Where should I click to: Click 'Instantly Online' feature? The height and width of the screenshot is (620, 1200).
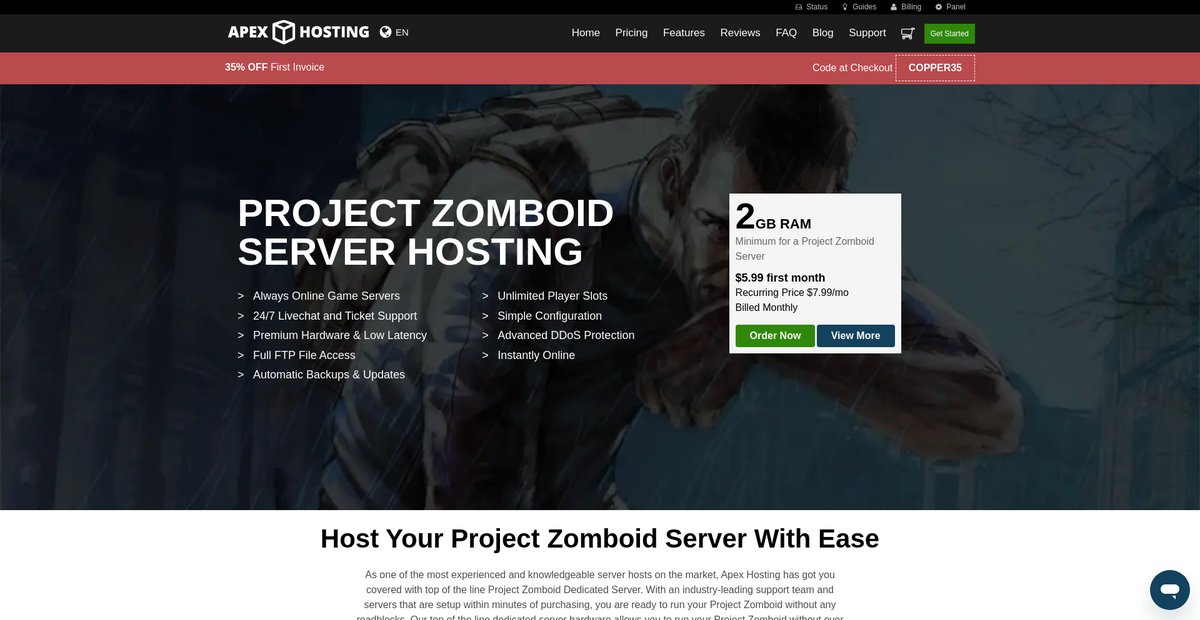[536, 355]
